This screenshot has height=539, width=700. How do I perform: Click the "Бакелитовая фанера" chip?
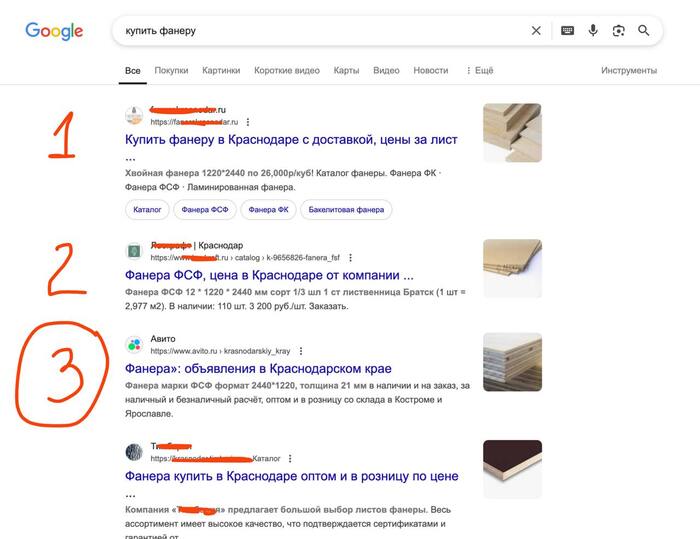tap(343, 210)
